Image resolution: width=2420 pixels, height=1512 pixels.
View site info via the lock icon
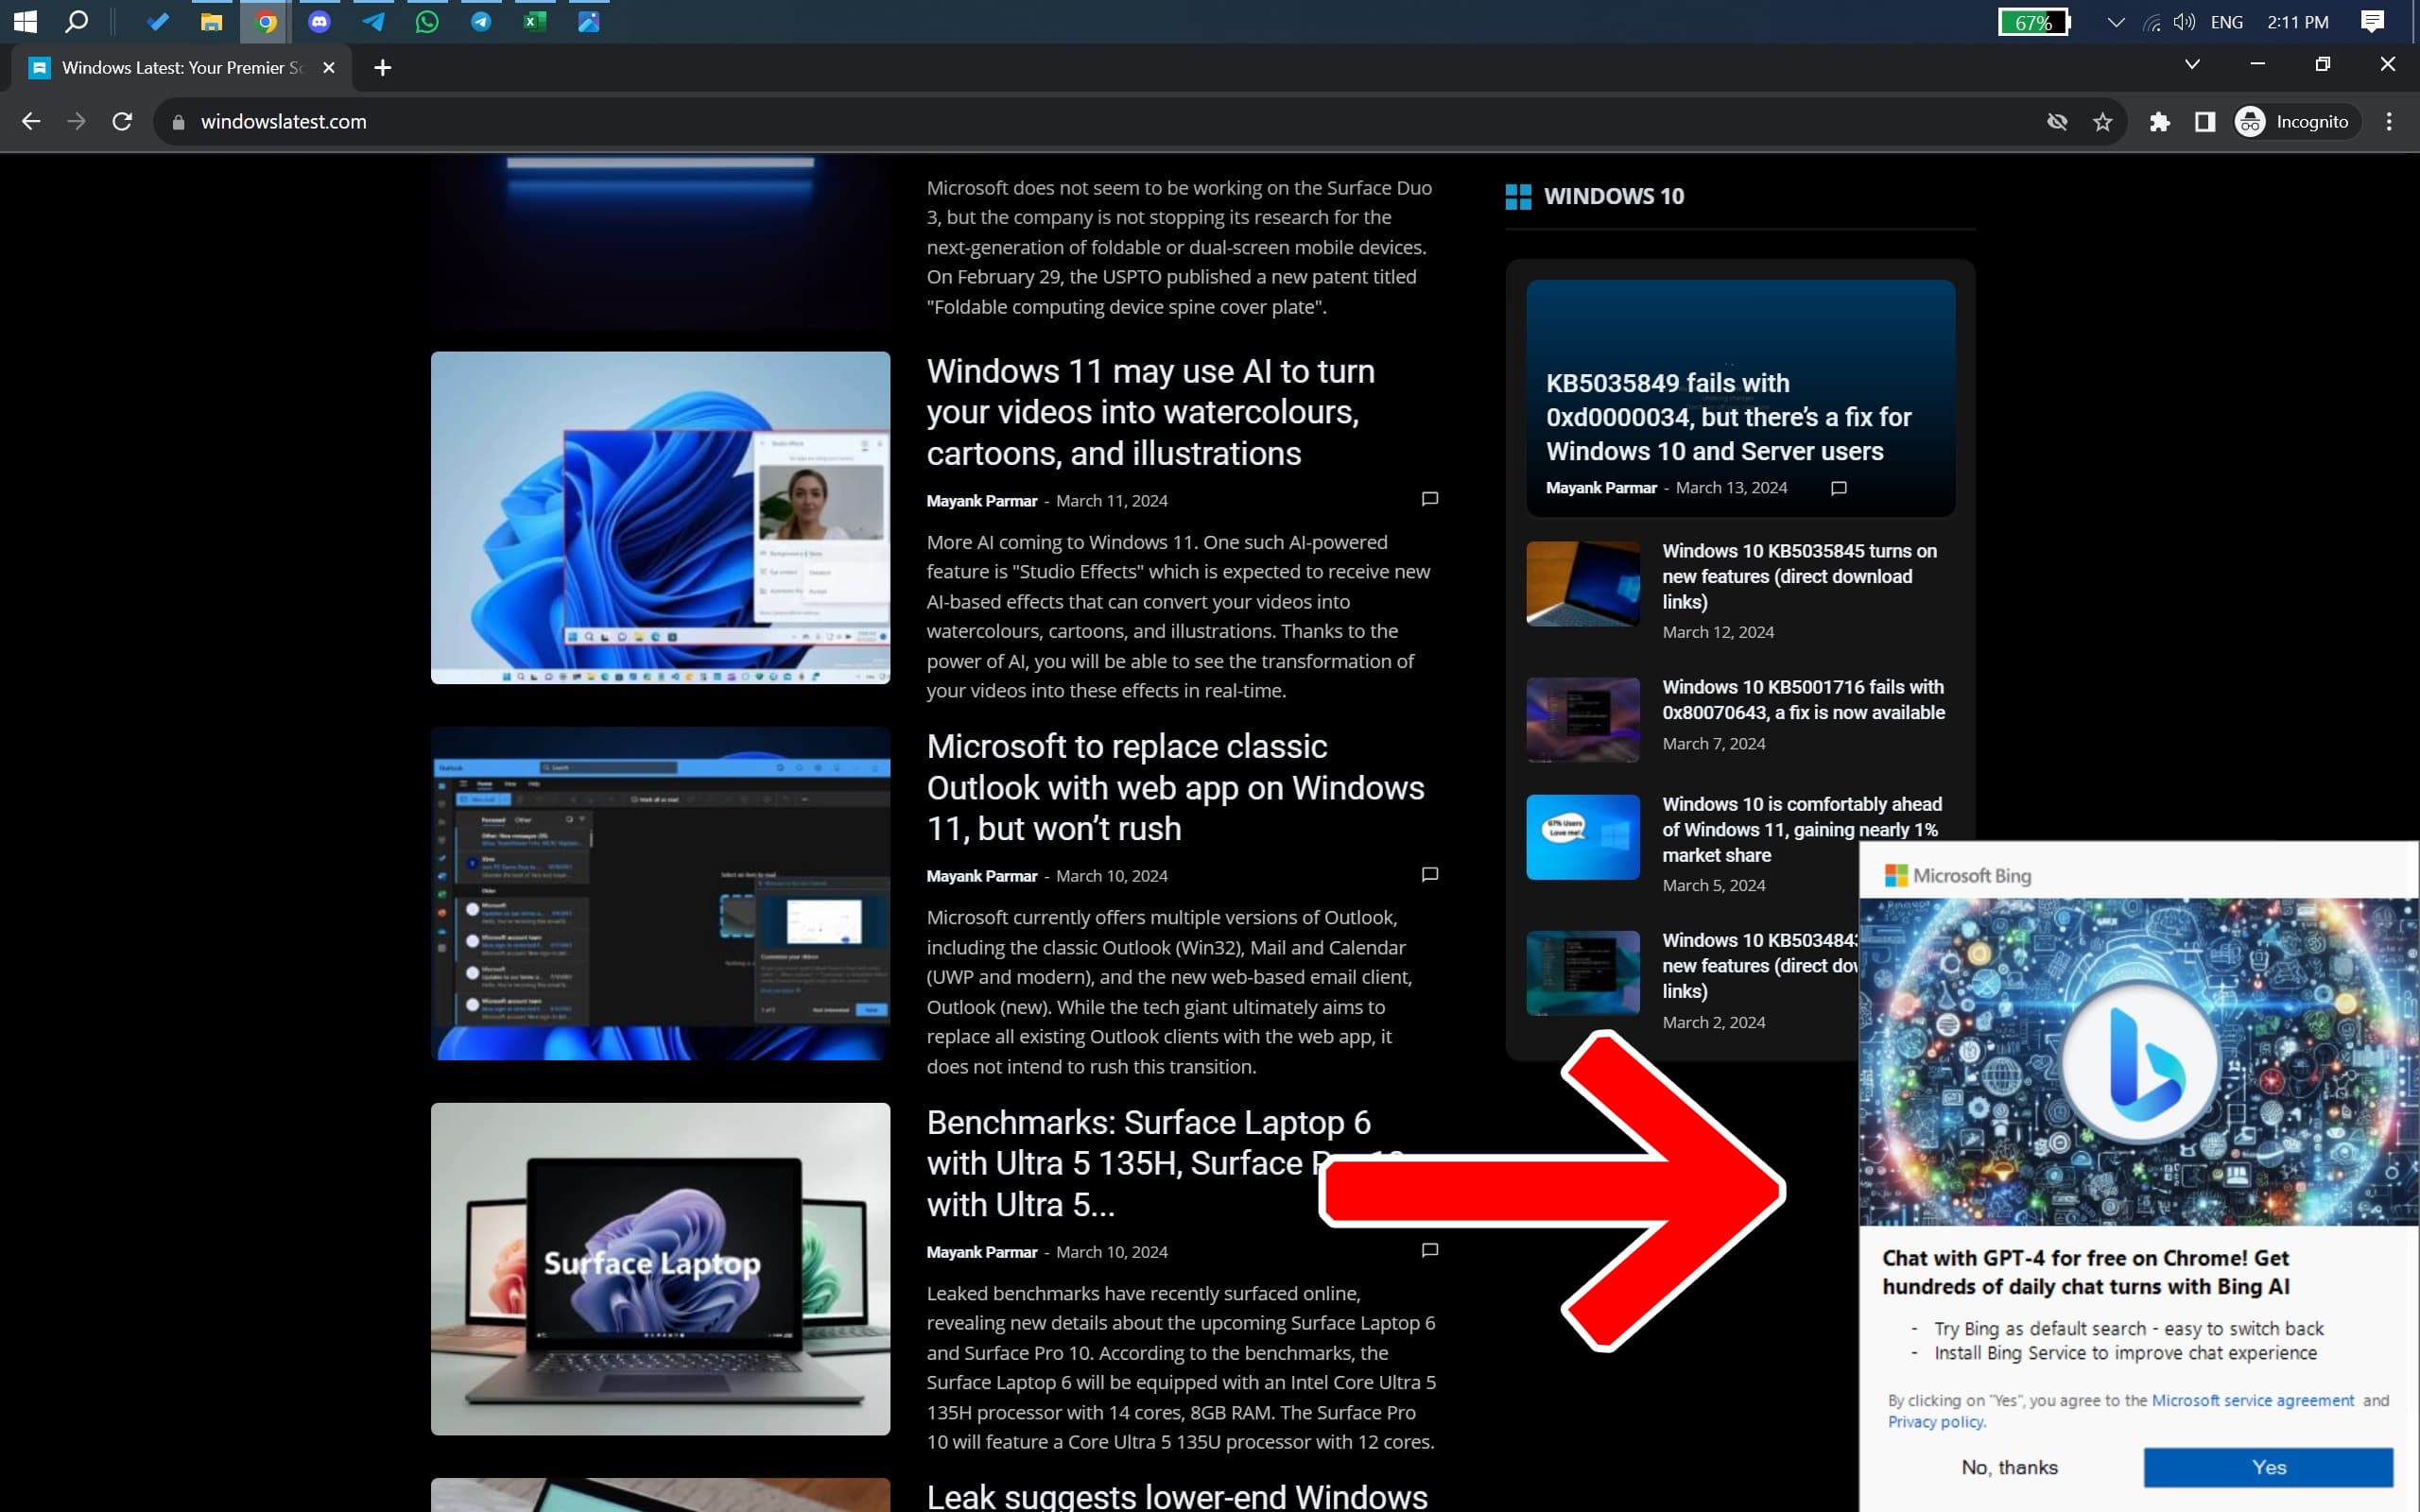pos(178,122)
